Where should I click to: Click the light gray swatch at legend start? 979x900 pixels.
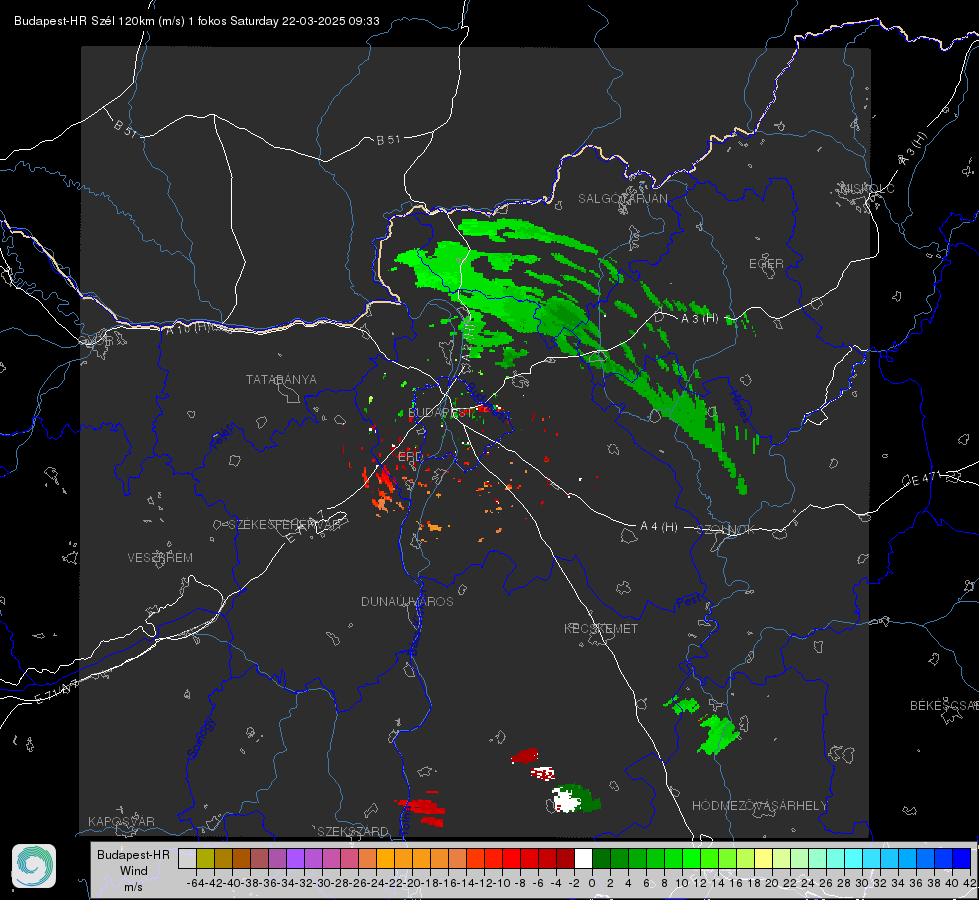(187, 859)
